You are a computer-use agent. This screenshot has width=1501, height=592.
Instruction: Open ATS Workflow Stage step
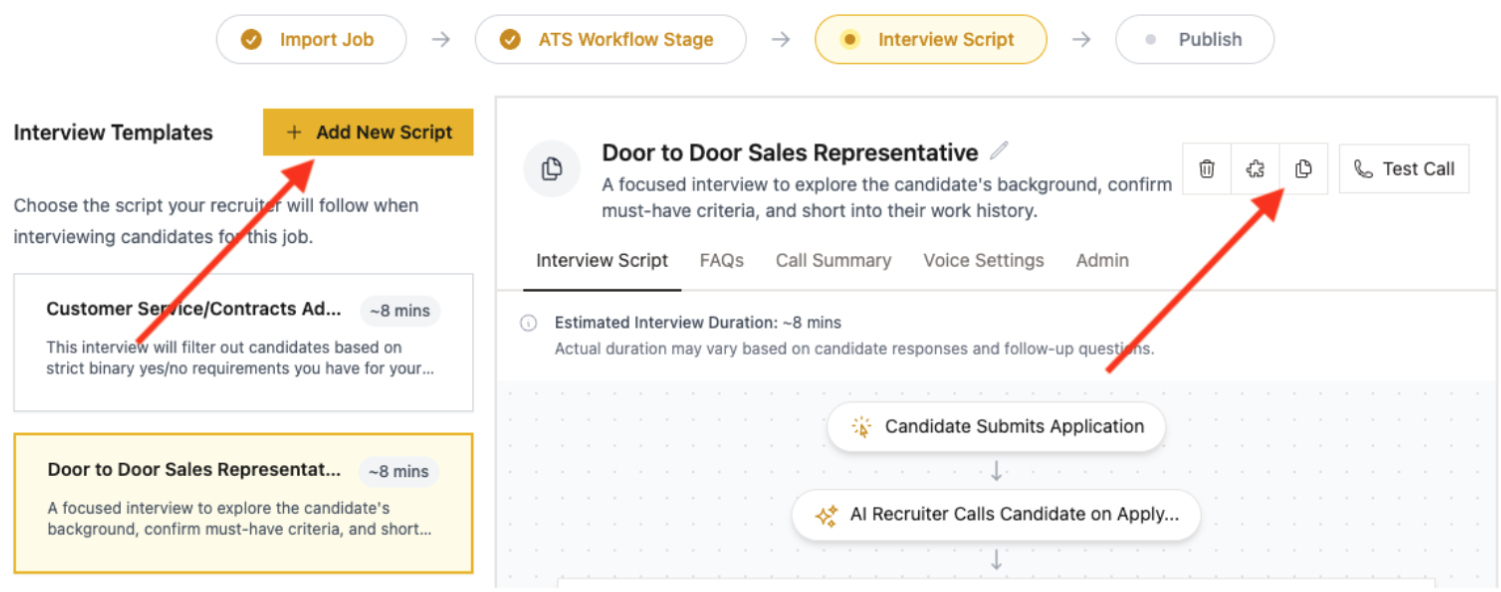(x=610, y=40)
